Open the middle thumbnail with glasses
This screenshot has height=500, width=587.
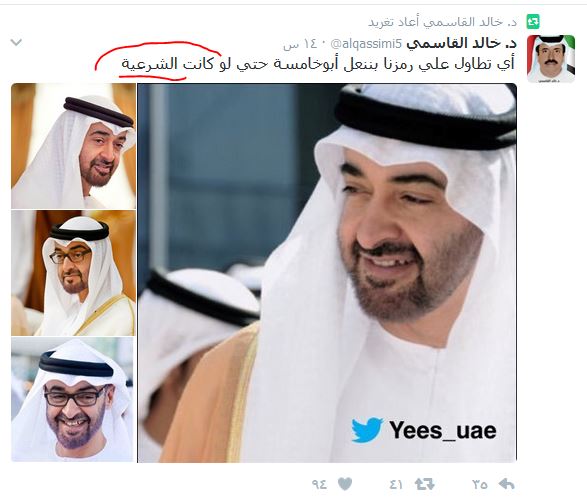tap(73, 273)
